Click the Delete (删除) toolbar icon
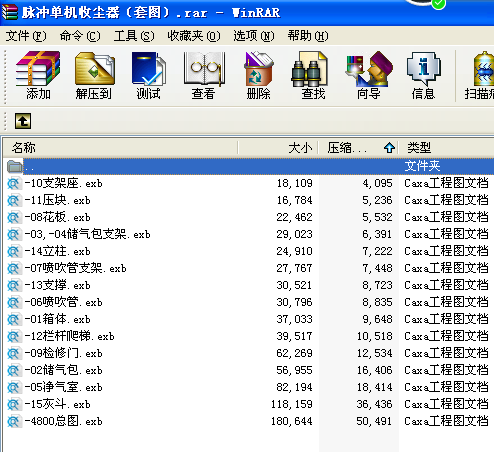This screenshot has height=452, width=494. pyautogui.click(x=258, y=75)
